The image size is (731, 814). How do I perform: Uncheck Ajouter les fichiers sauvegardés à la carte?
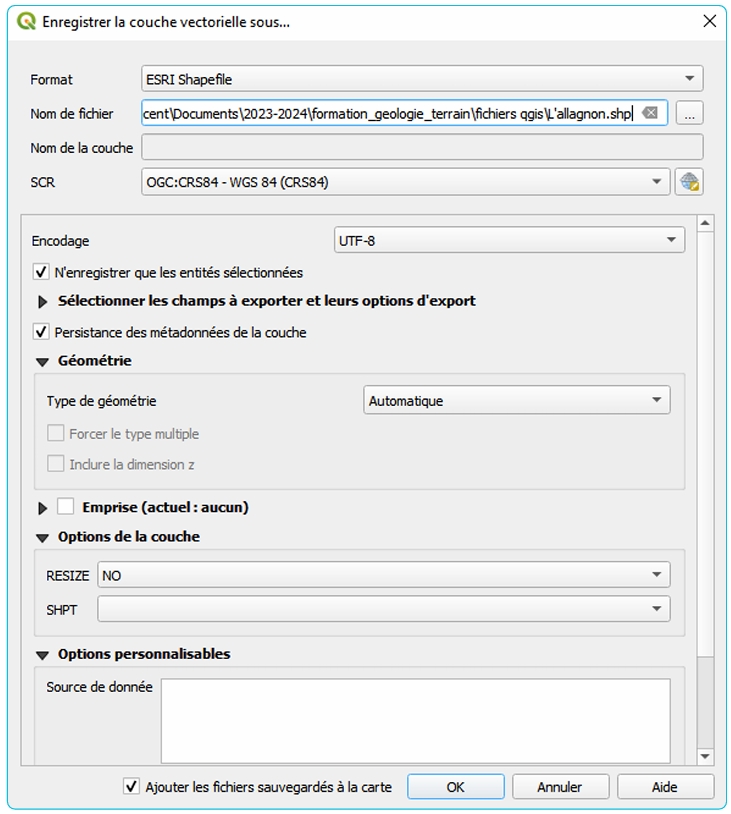[x=131, y=787]
